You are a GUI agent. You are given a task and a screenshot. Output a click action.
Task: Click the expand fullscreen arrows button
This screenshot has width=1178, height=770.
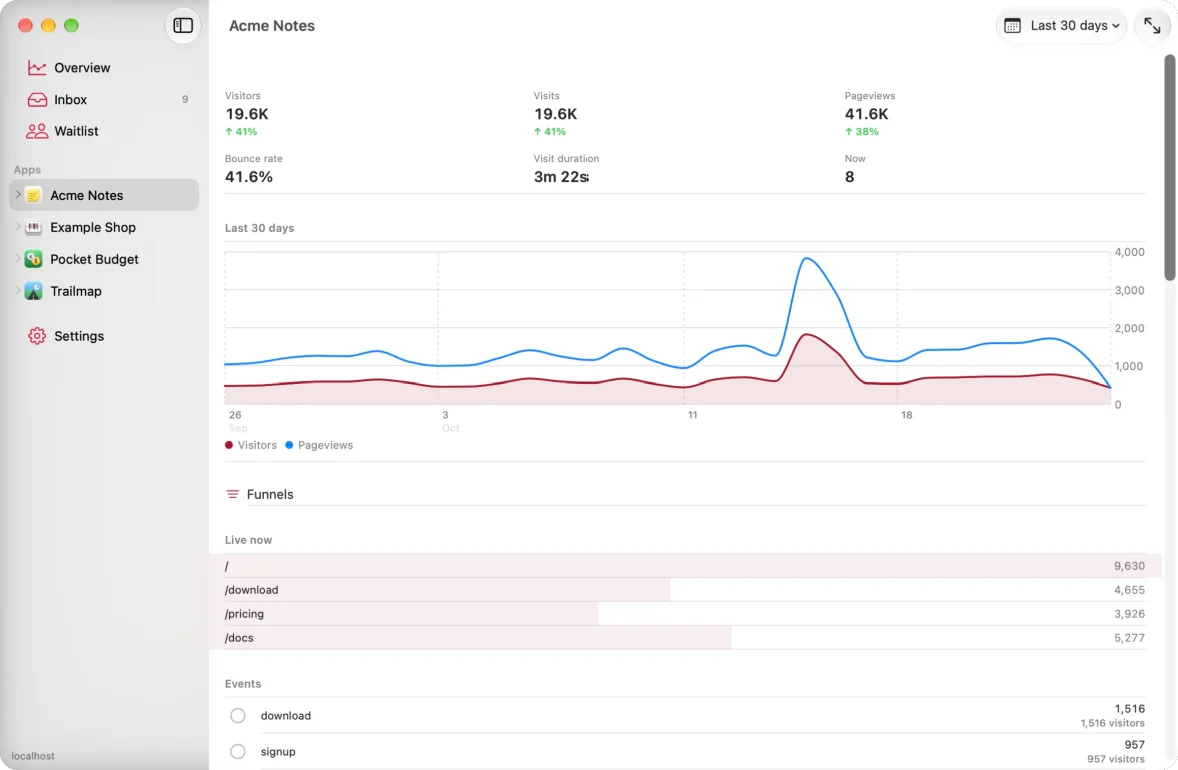pyautogui.click(x=1152, y=26)
